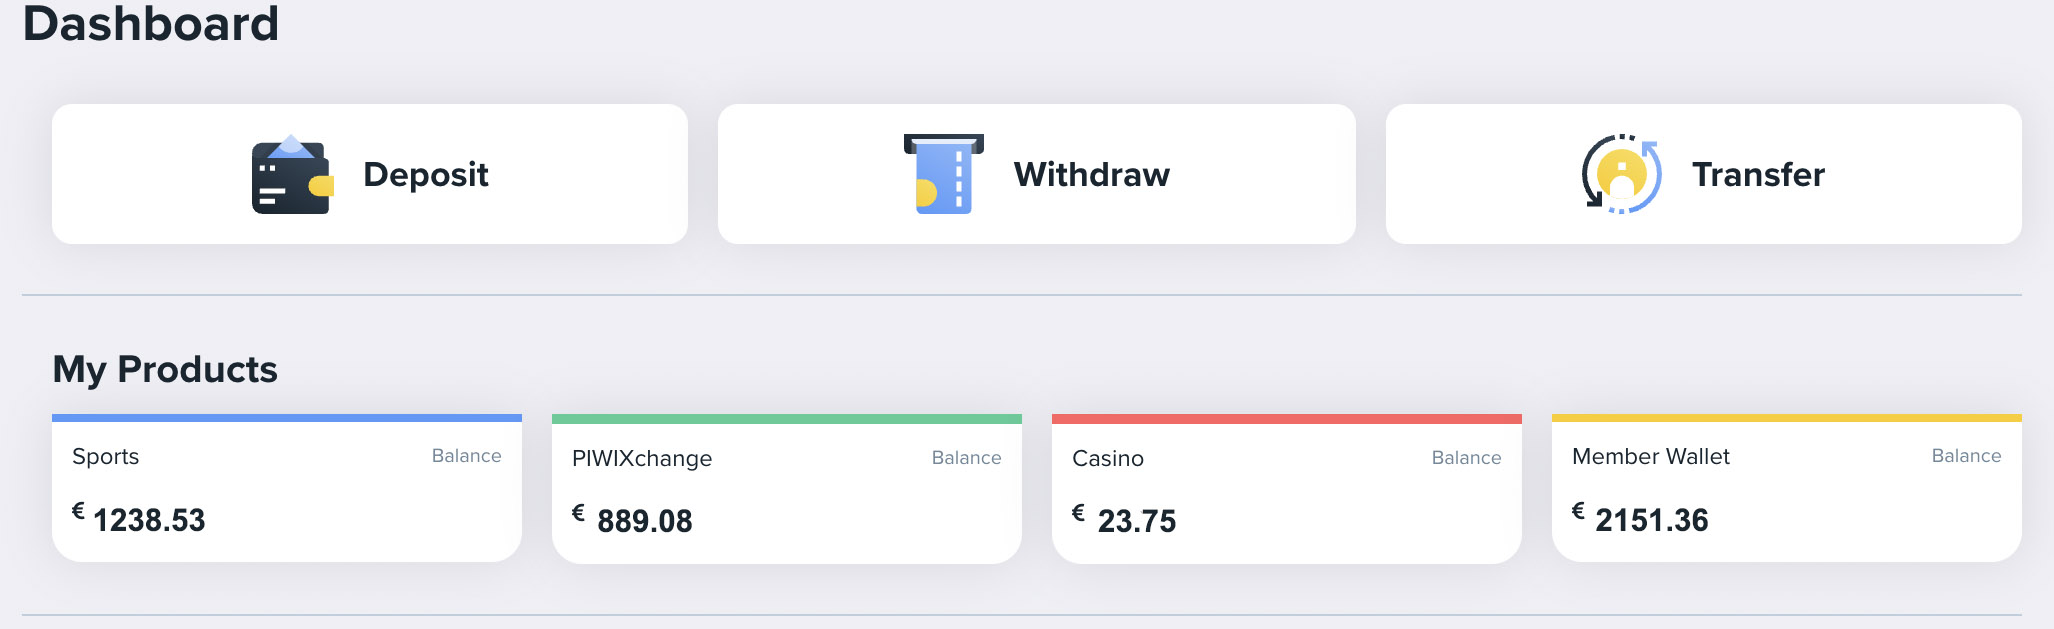Open the Sports product card title
Screen dimensions: 2054x629
pos(106,457)
